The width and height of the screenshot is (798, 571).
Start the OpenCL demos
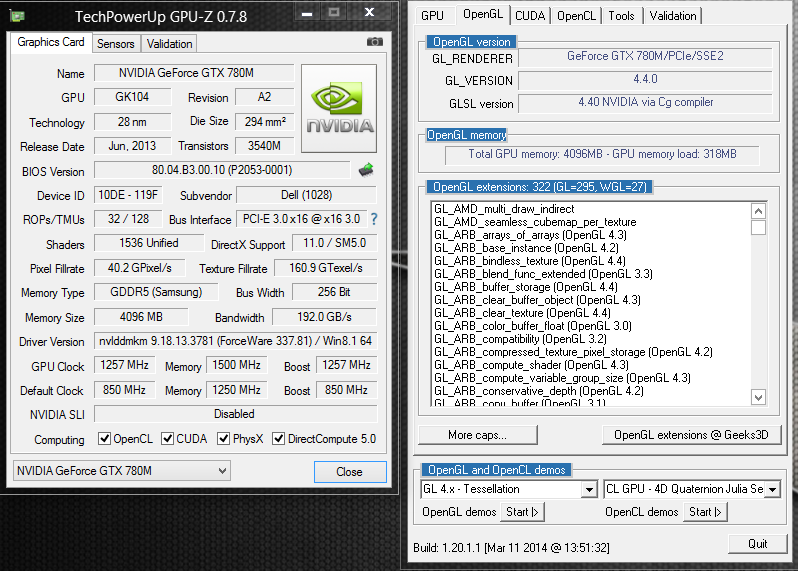click(x=705, y=512)
